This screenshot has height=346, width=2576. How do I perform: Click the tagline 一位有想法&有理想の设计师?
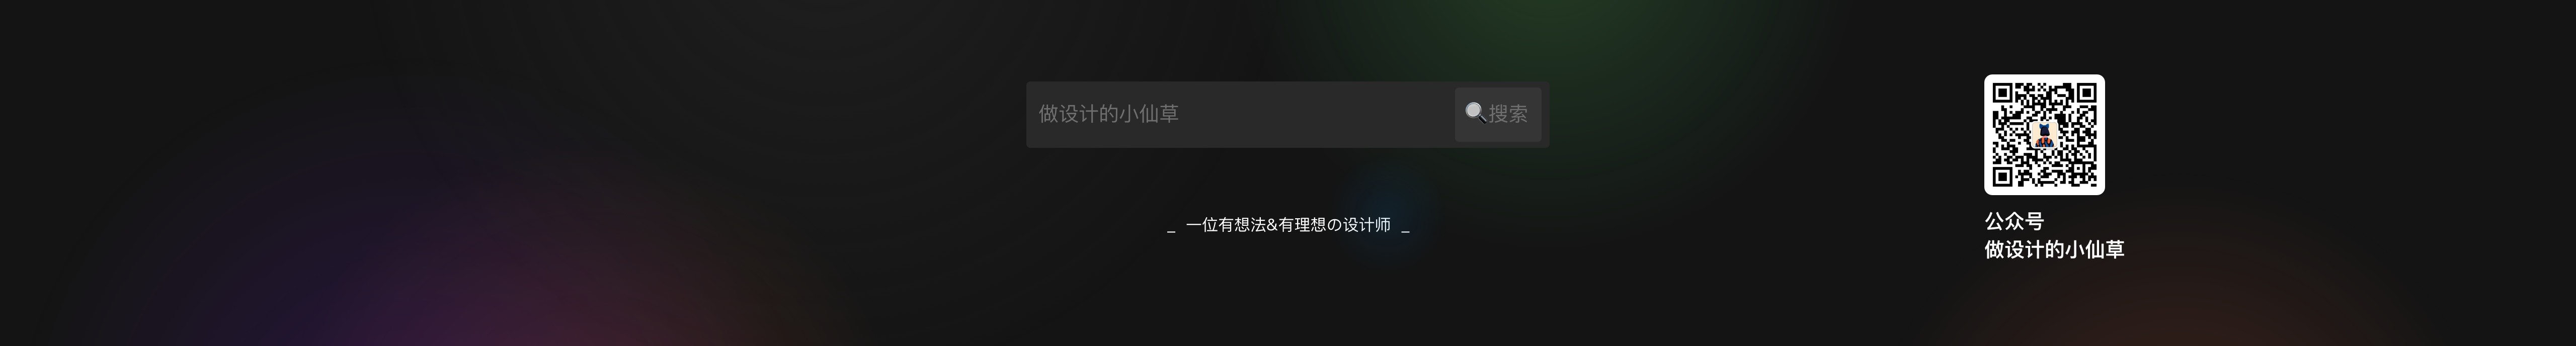pos(1288,225)
